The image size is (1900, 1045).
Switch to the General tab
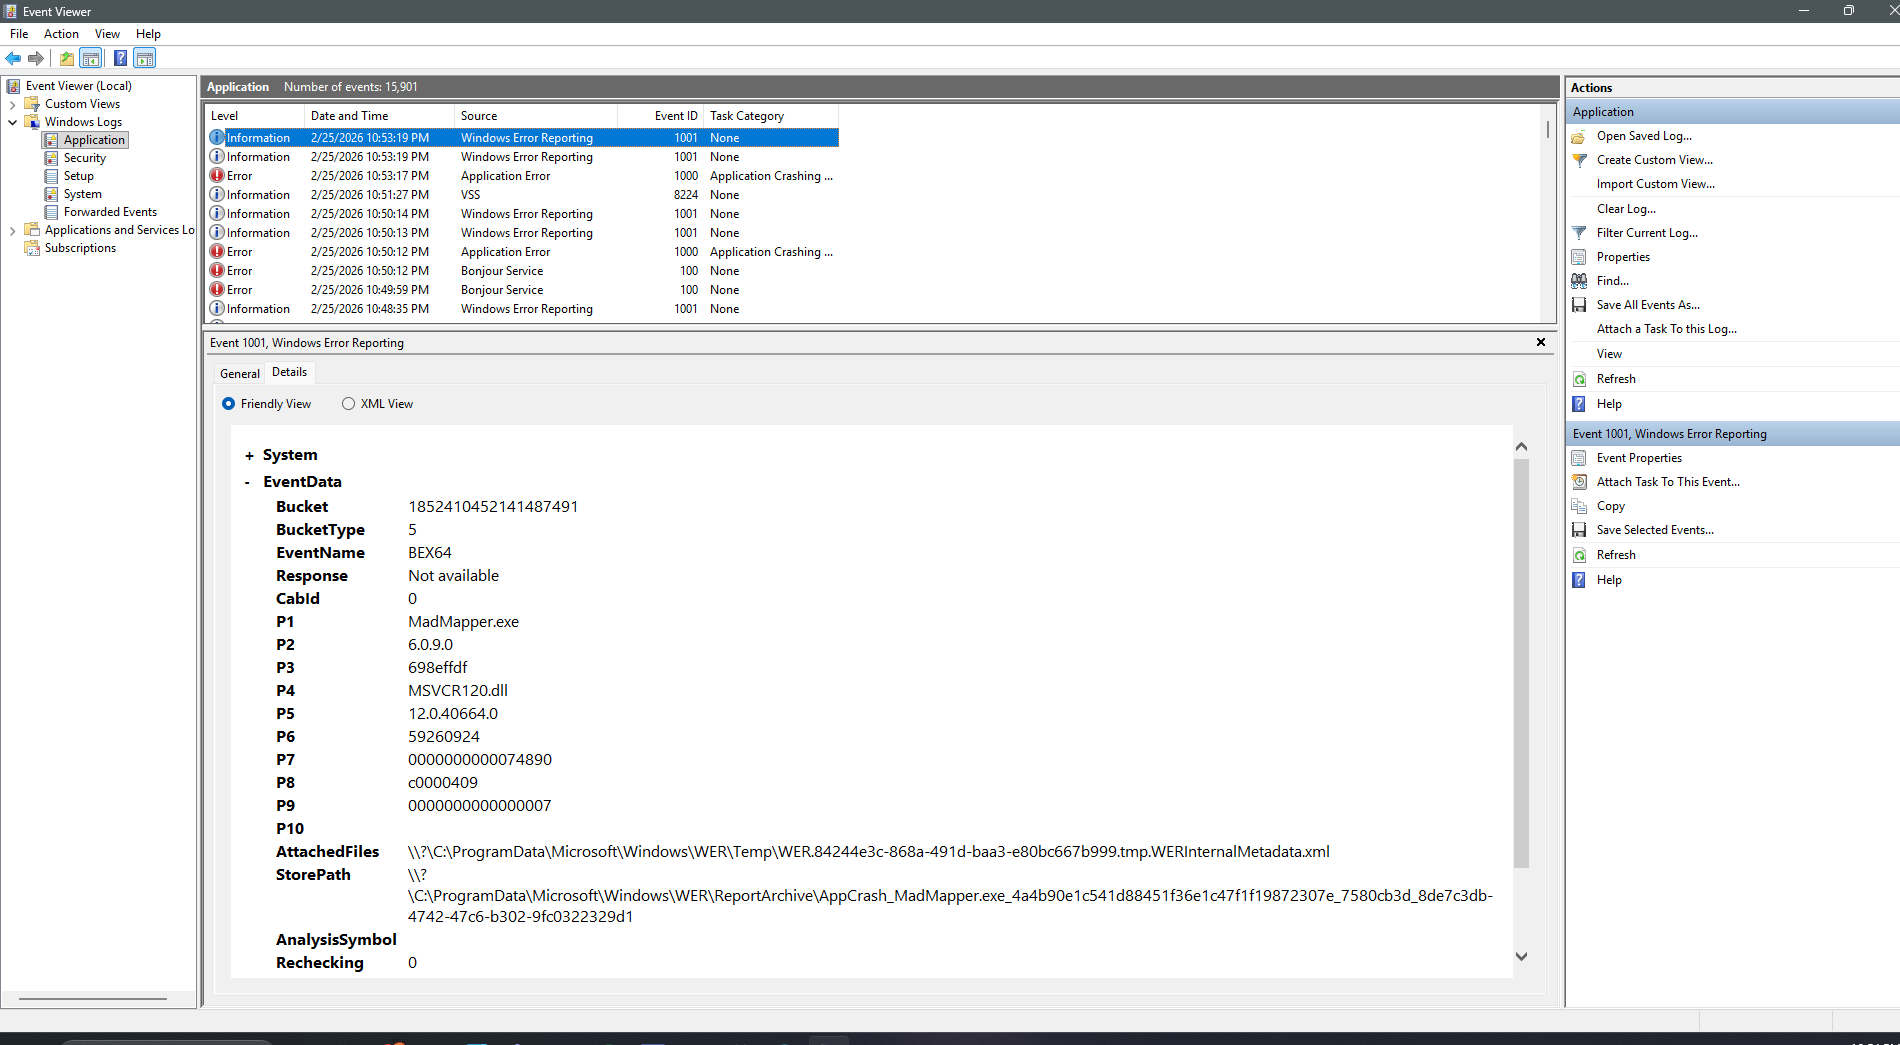tap(238, 372)
